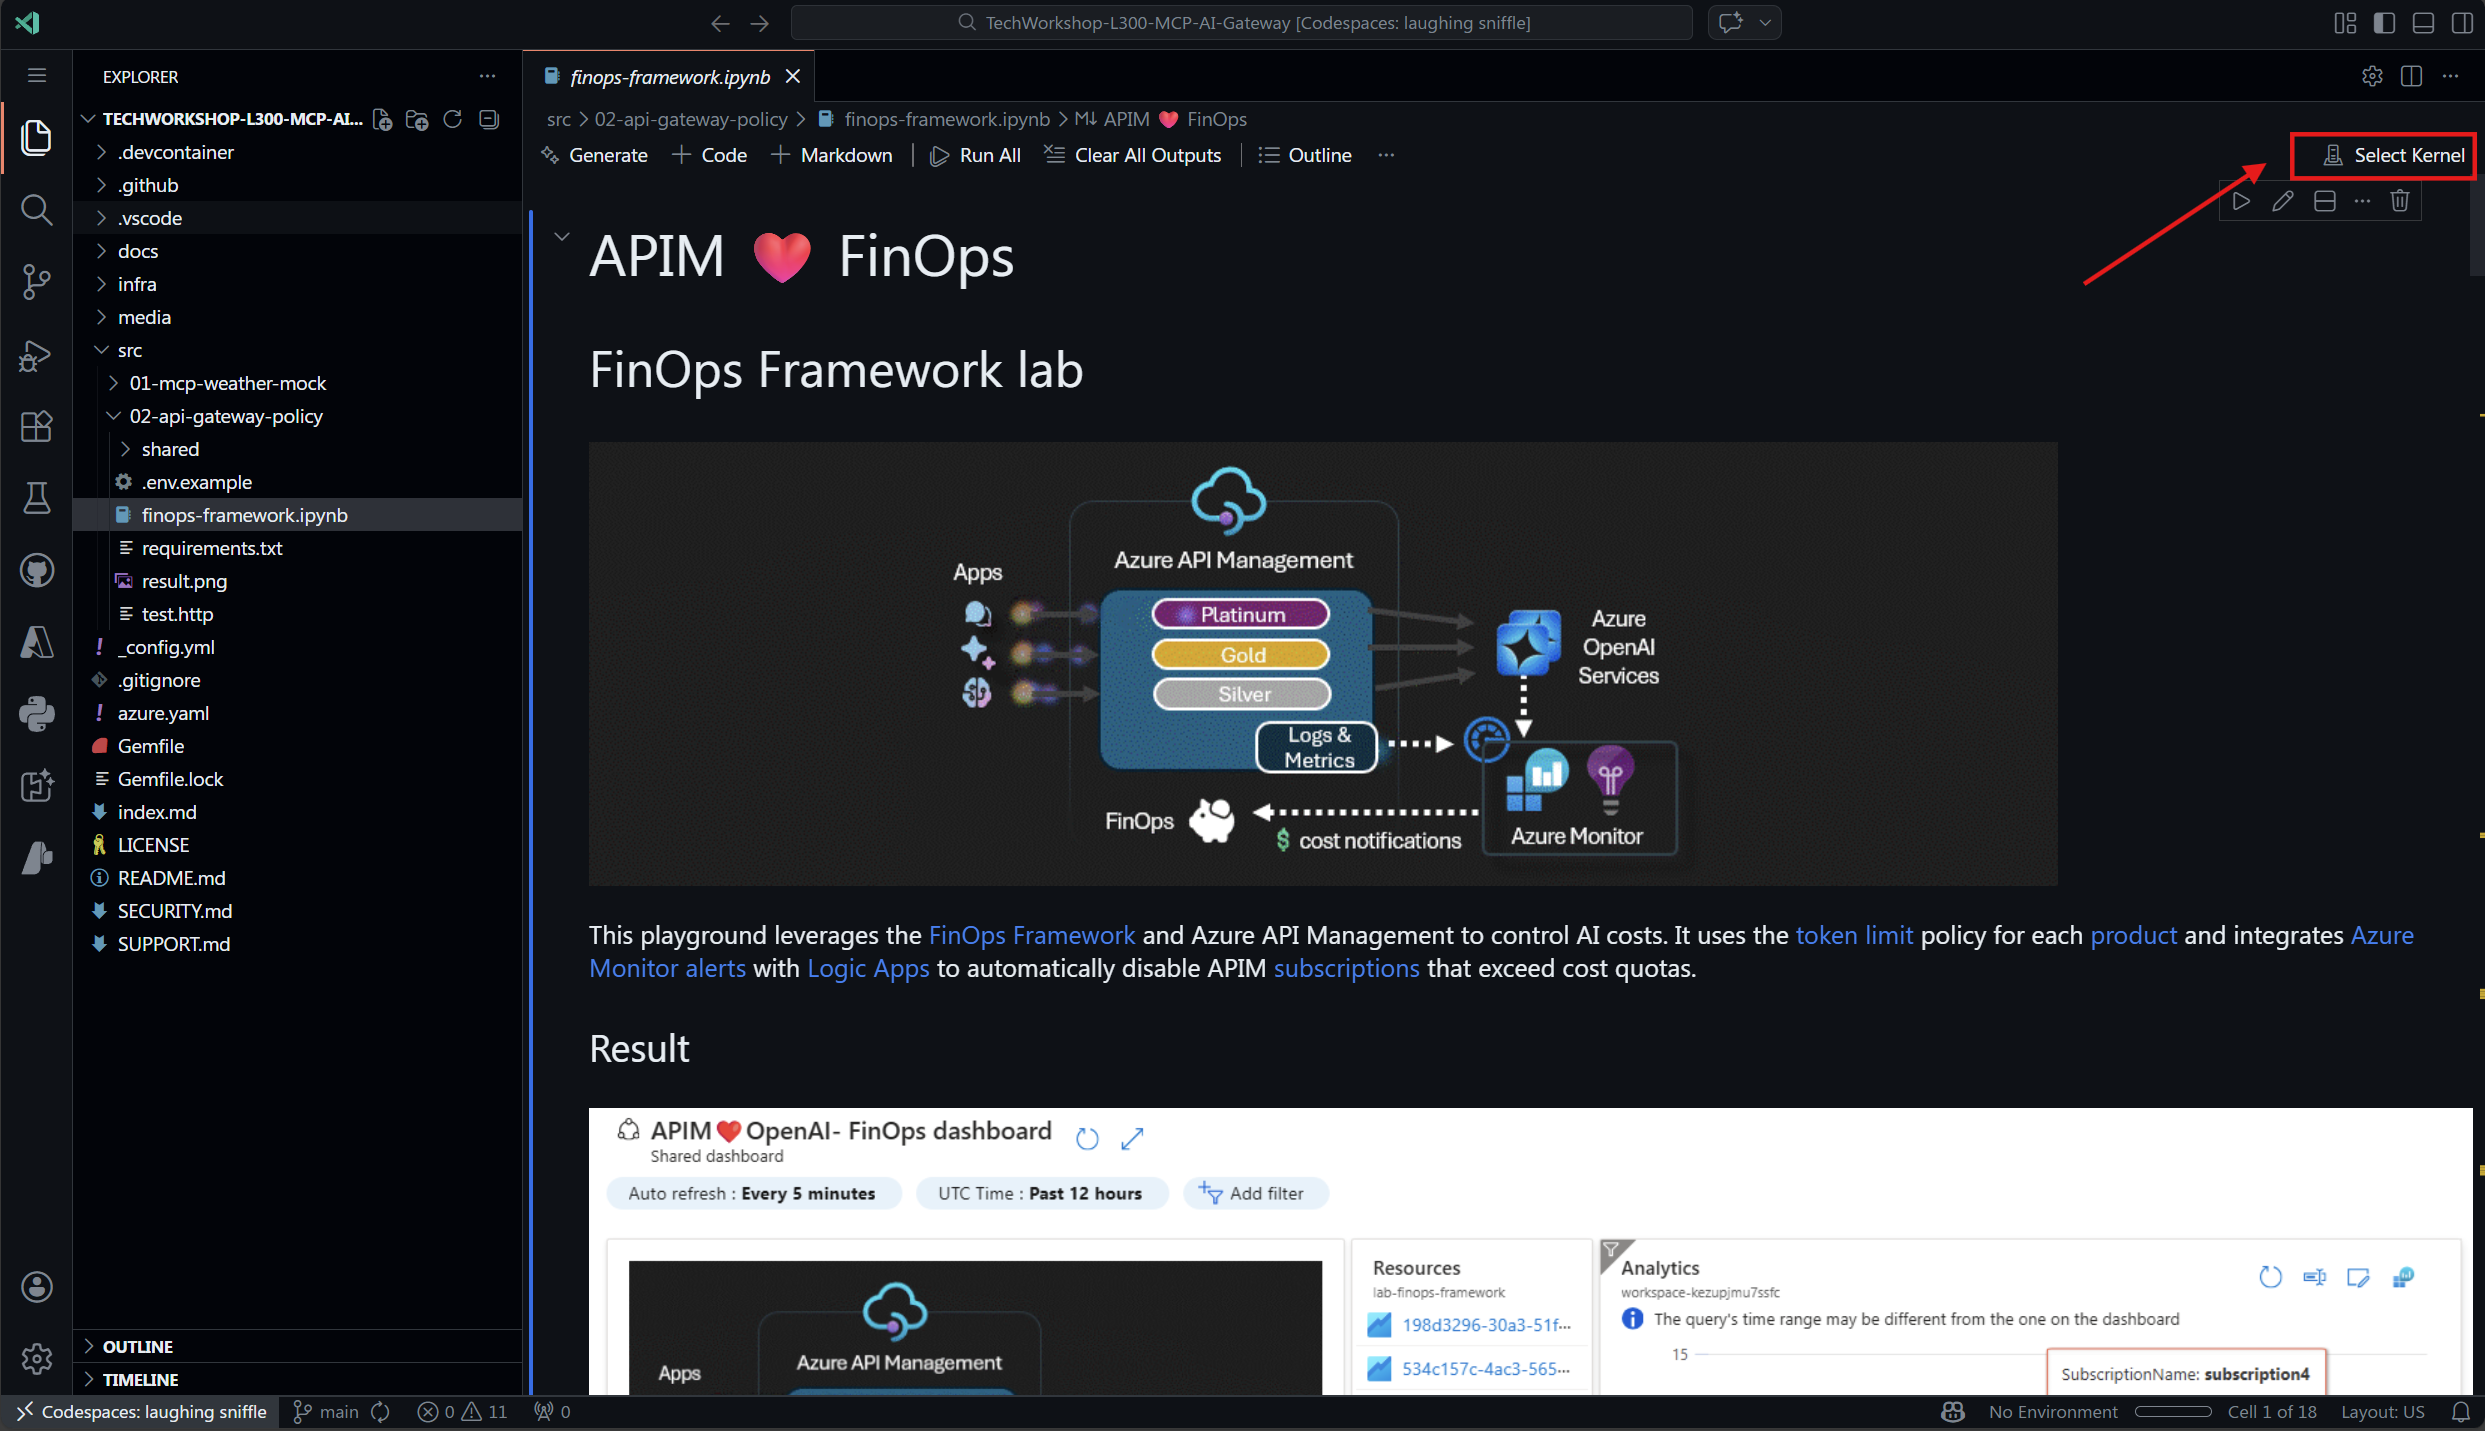This screenshot has height=1431, width=2485.
Task: Expand the TIMELINE section
Action: (140, 1380)
